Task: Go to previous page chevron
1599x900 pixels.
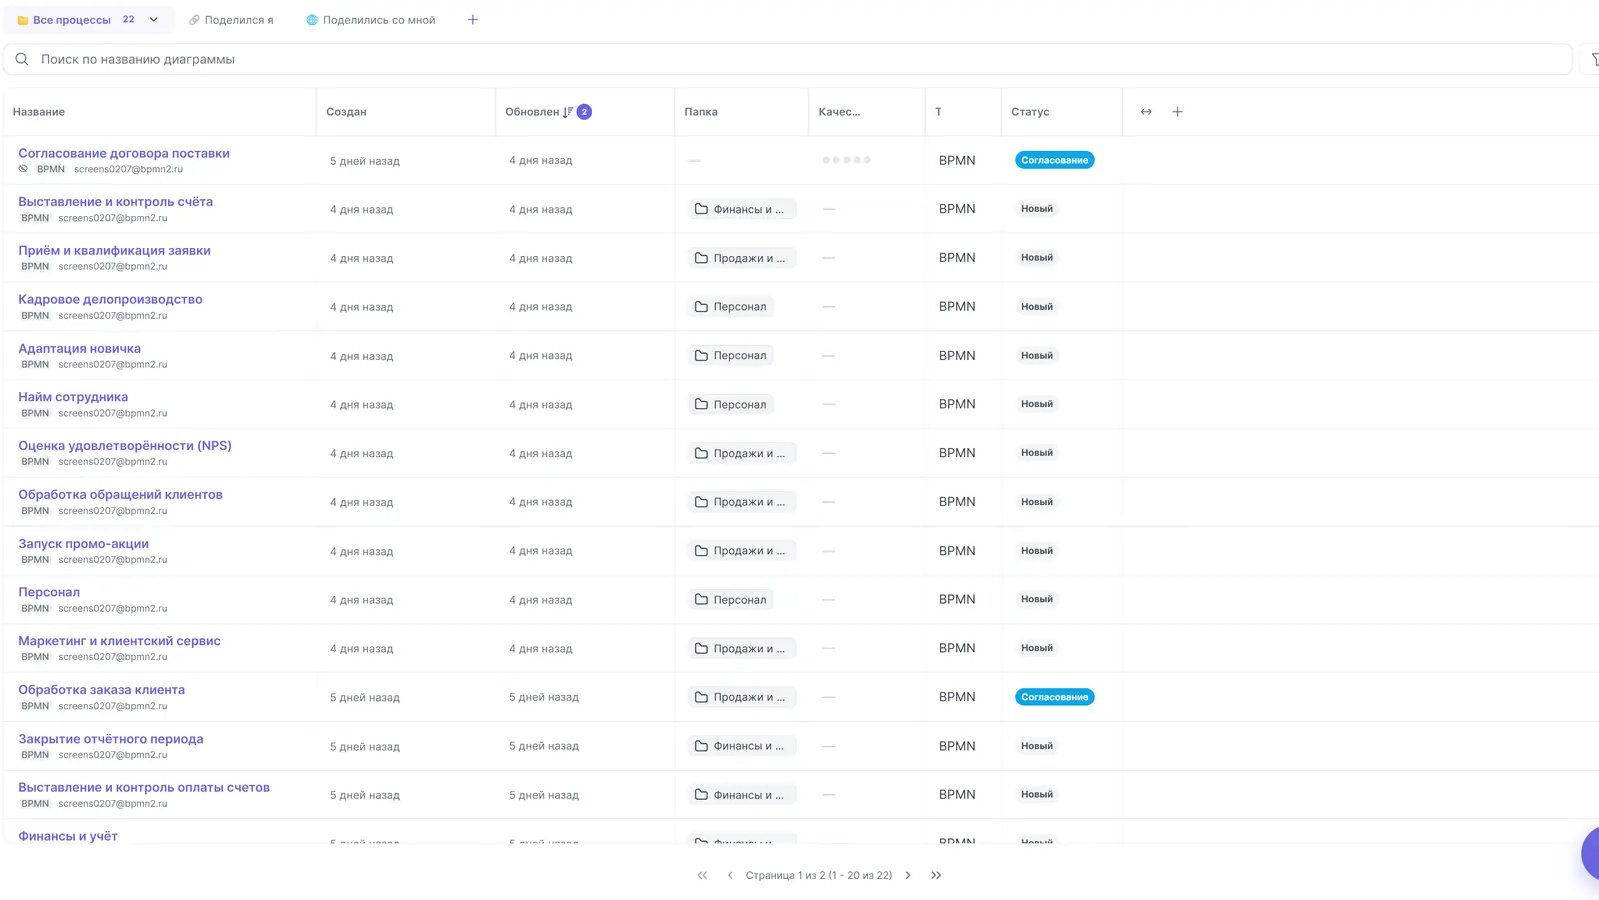Action: 730,875
